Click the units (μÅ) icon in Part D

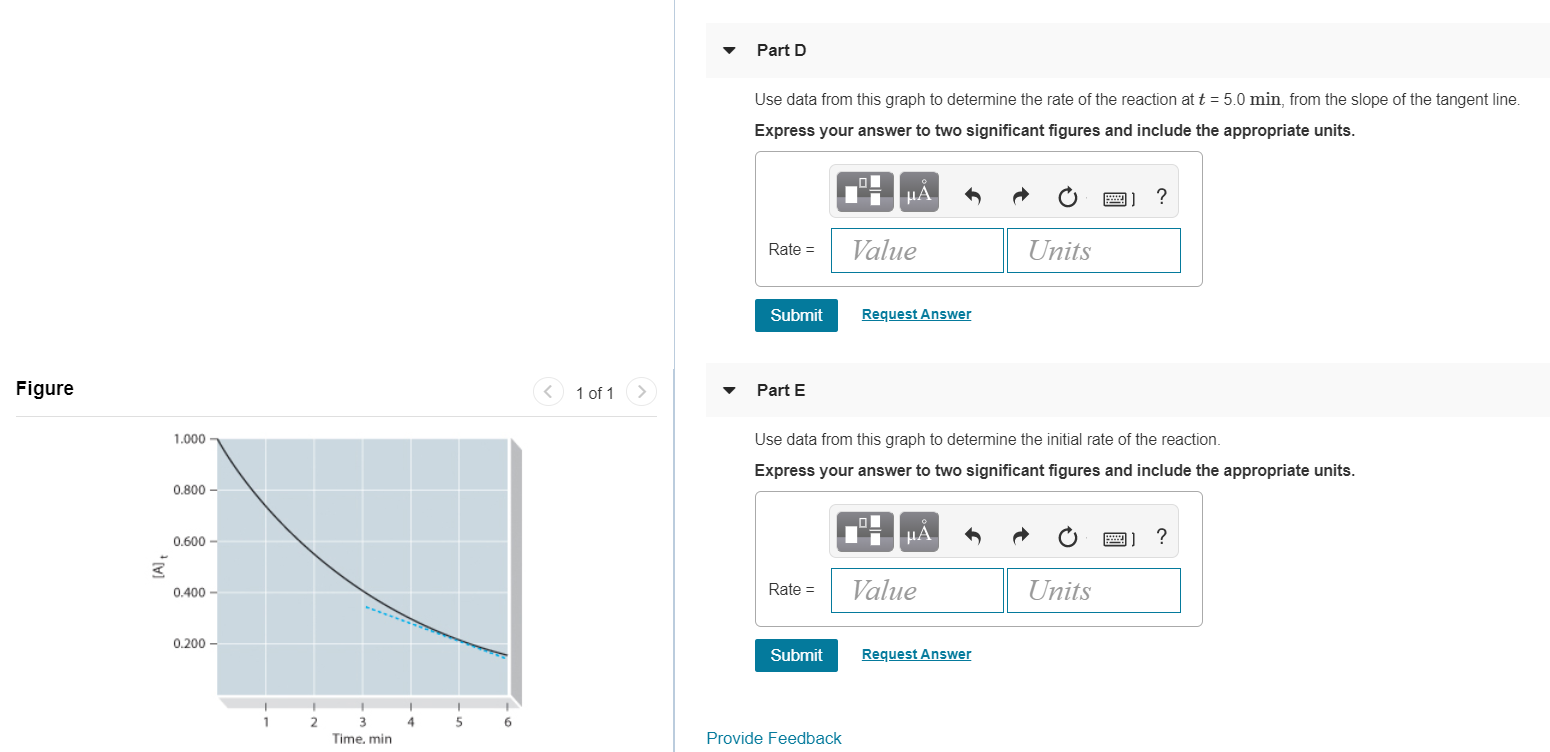(918, 191)
